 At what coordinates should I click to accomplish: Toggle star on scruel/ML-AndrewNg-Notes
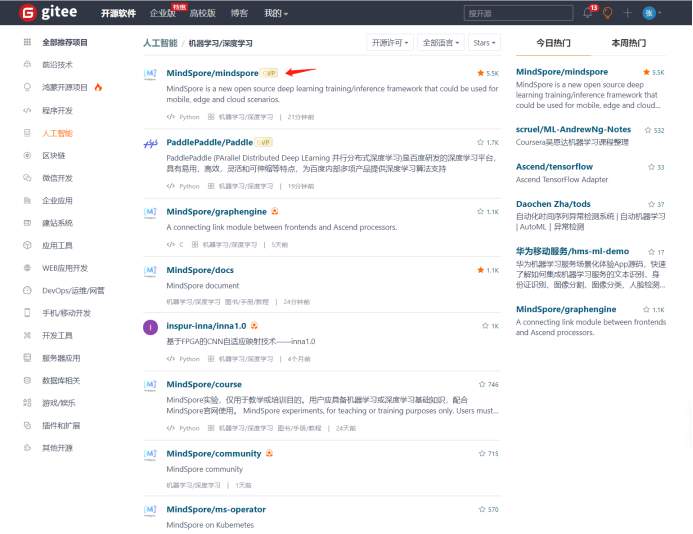coord(648,130)
